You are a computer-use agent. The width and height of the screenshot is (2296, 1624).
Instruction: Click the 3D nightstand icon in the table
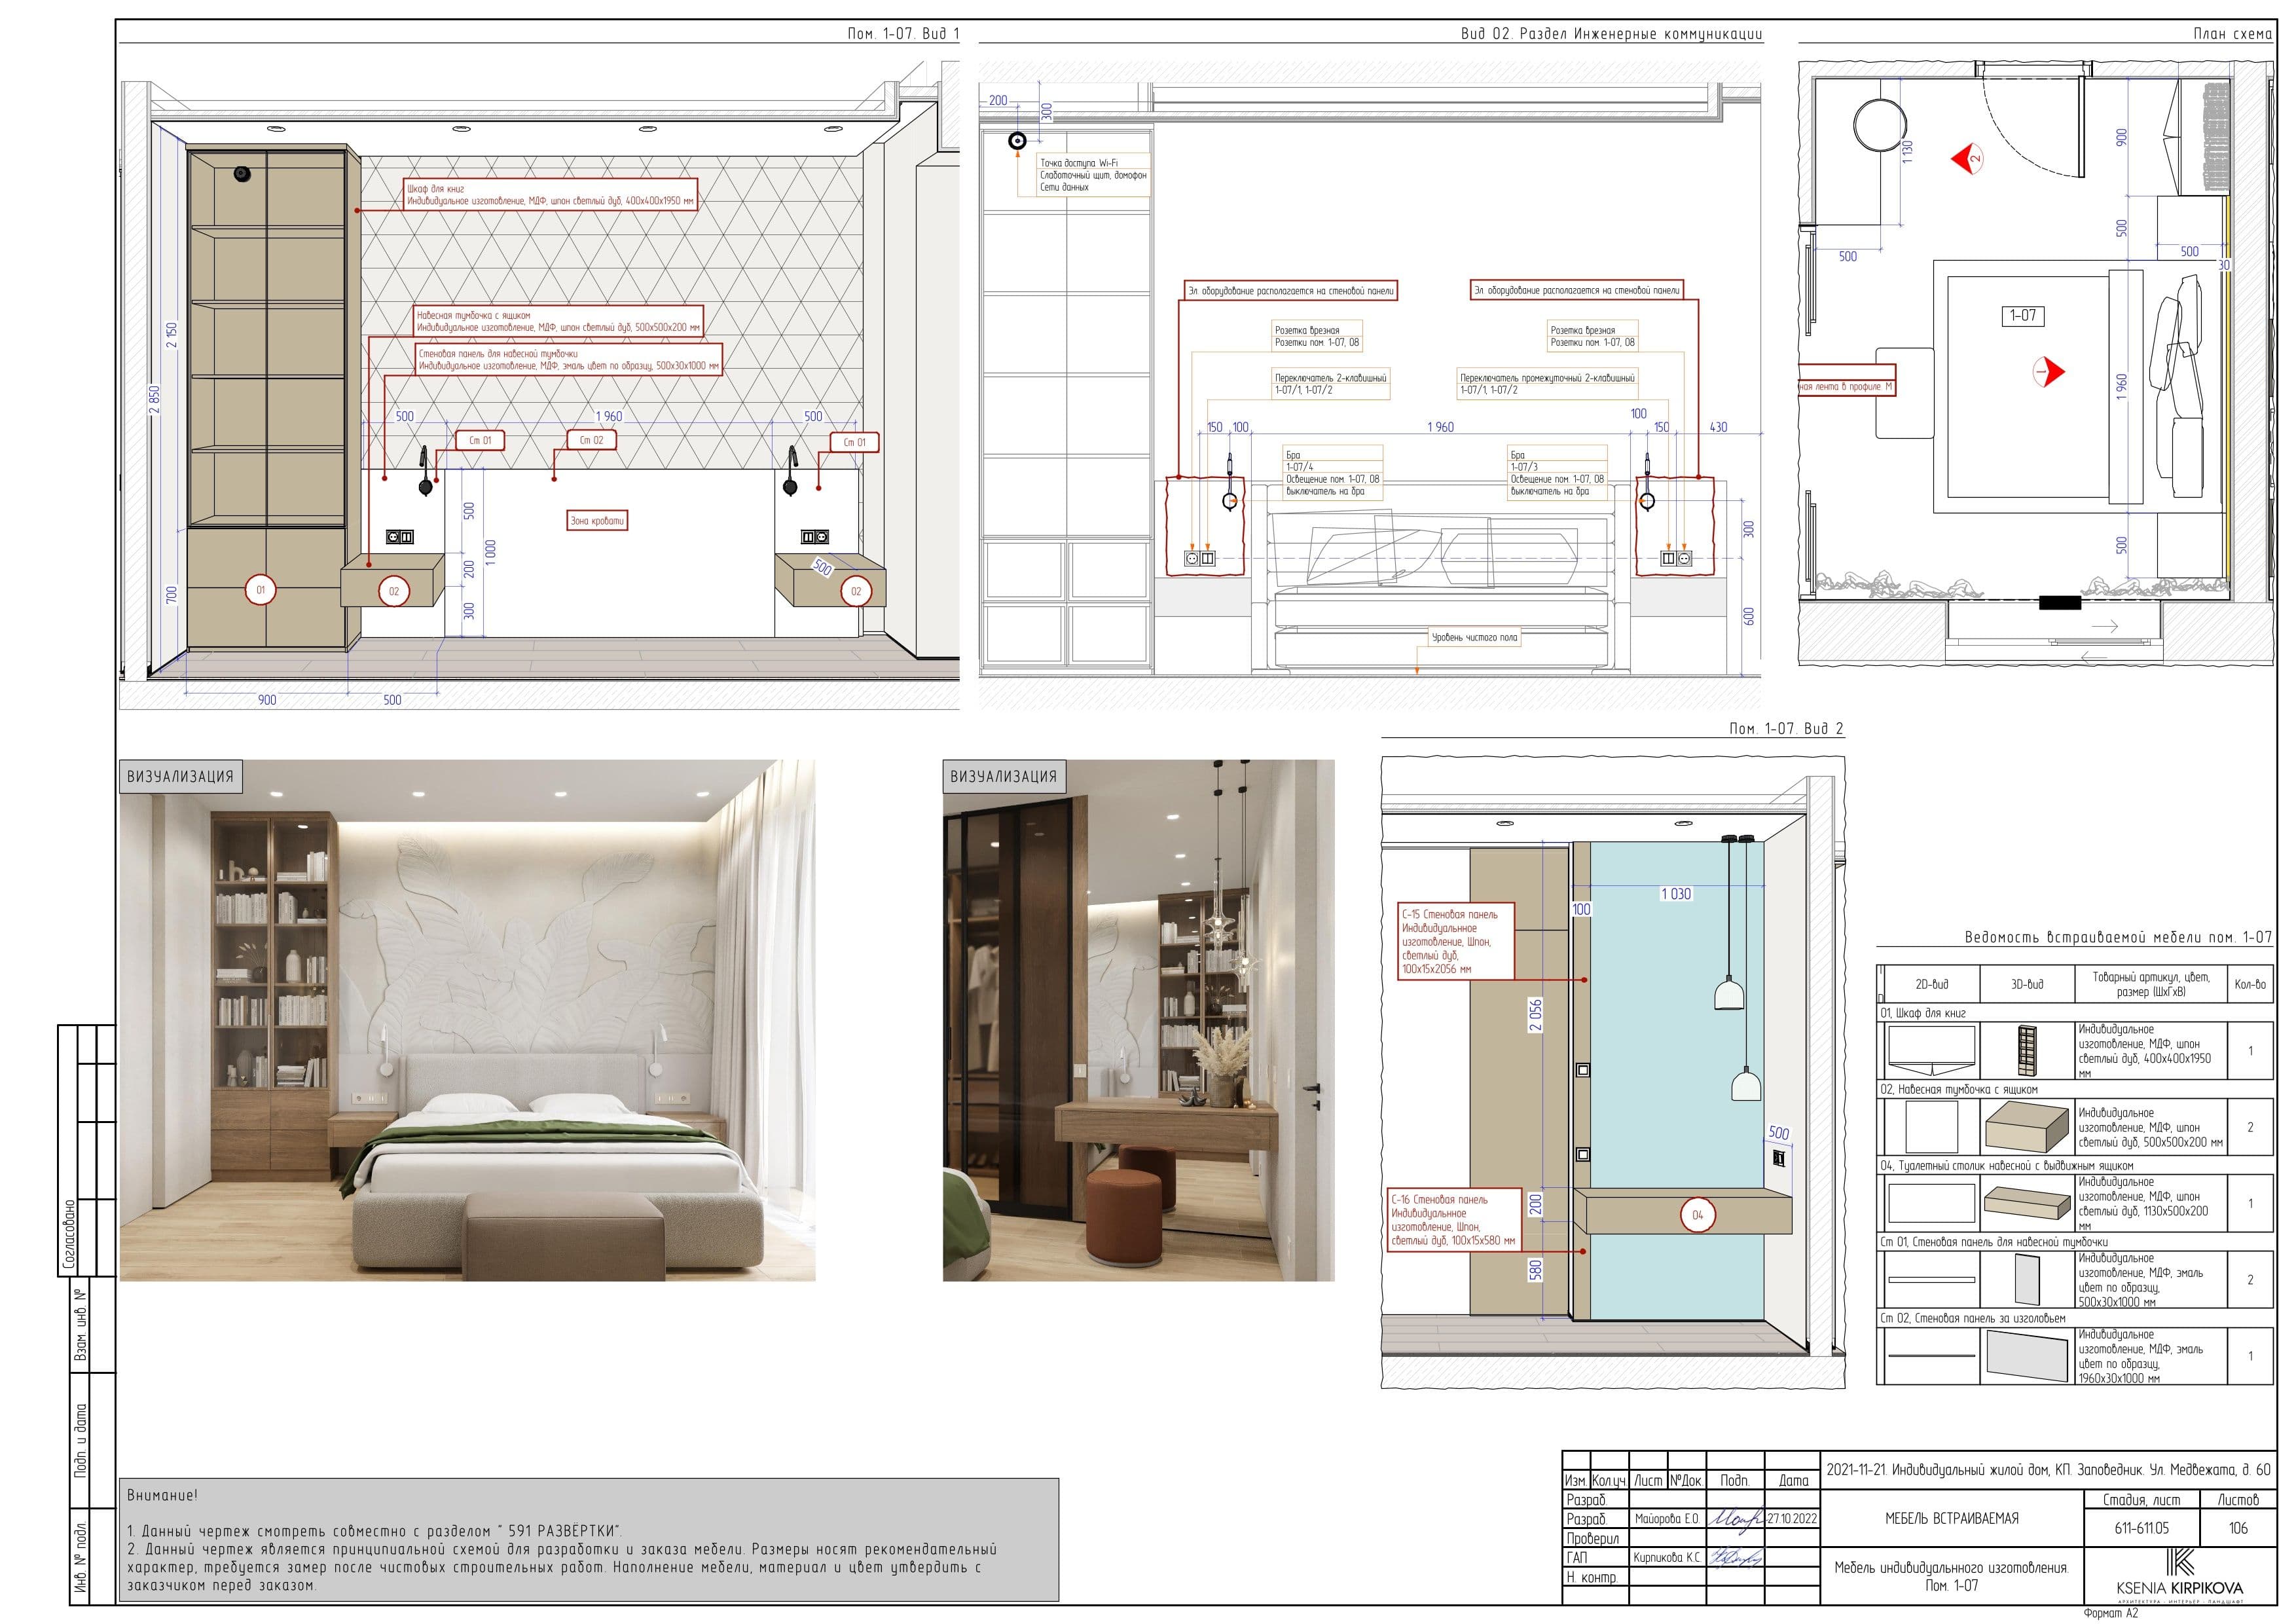pyautogui.click(x=2027, y=1128)
